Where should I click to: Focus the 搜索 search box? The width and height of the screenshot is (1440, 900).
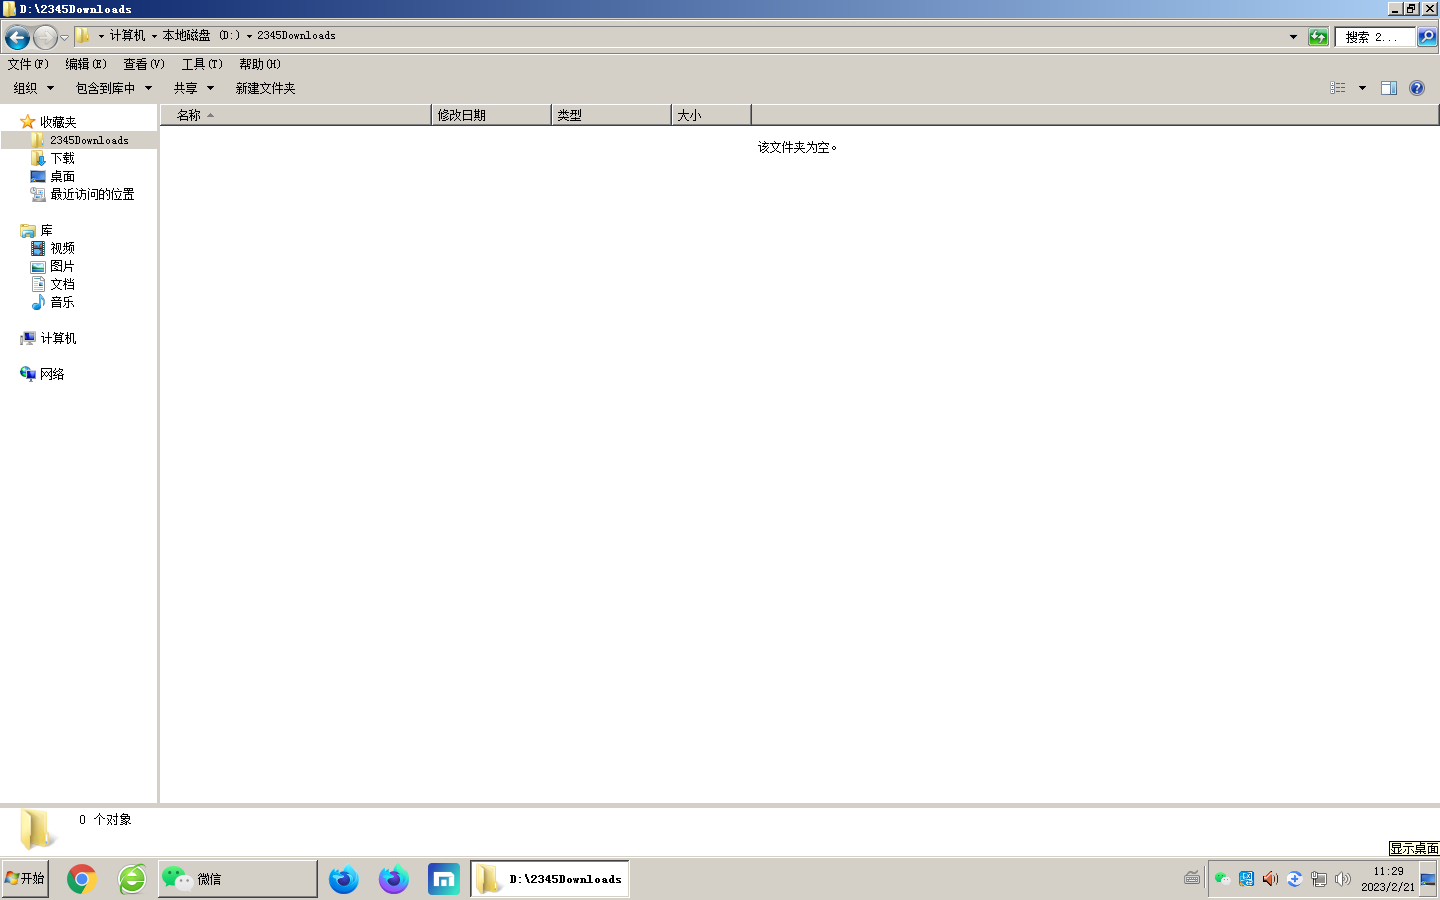(x=1375, y=37)
